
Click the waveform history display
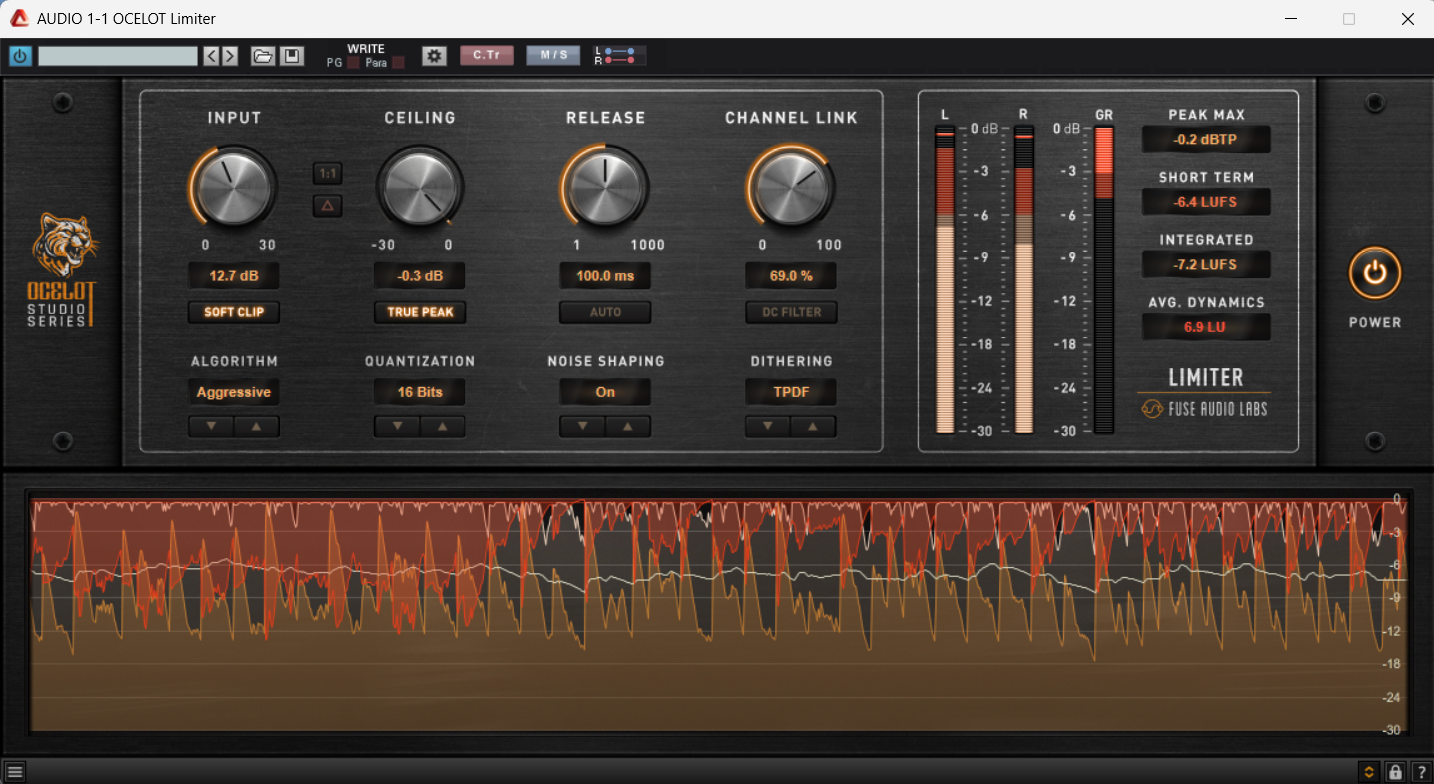click(x=718, y=615)
